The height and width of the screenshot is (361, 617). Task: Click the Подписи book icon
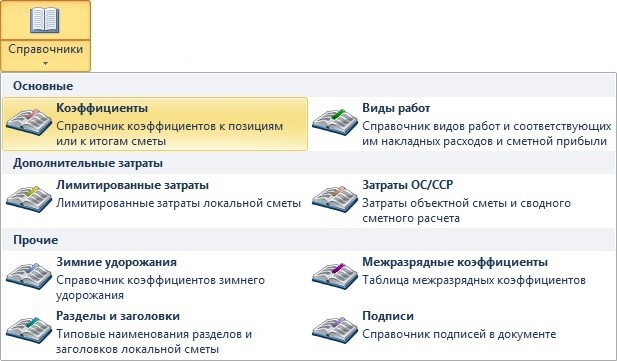tap(335, 330)
